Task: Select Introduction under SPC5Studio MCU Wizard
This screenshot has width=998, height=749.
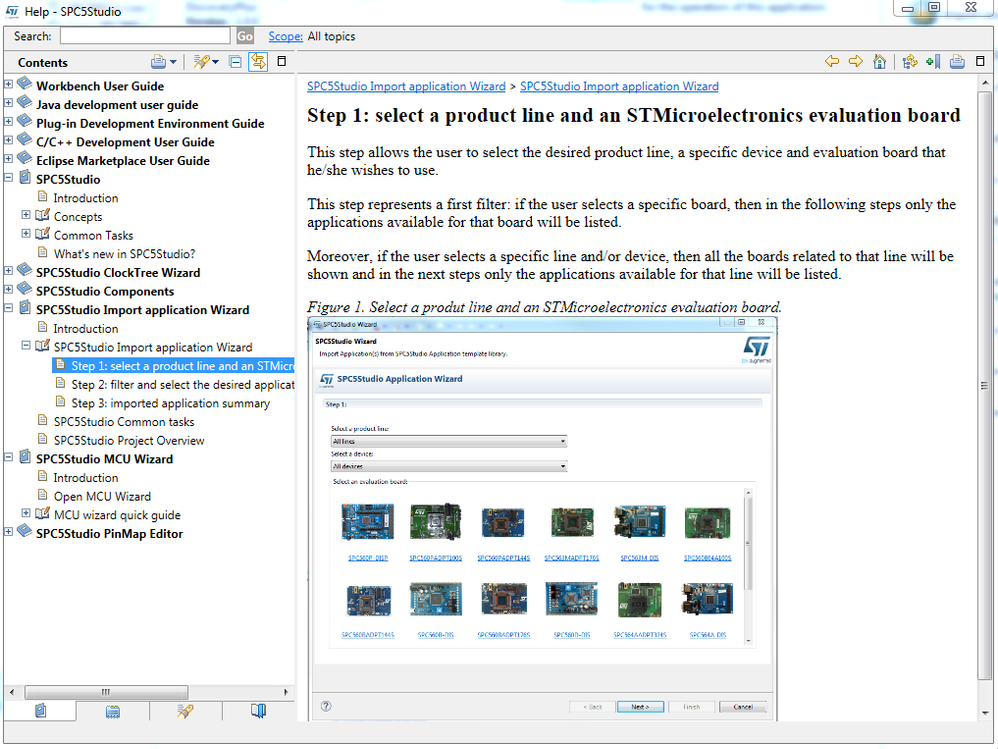Action: [85, 477]
